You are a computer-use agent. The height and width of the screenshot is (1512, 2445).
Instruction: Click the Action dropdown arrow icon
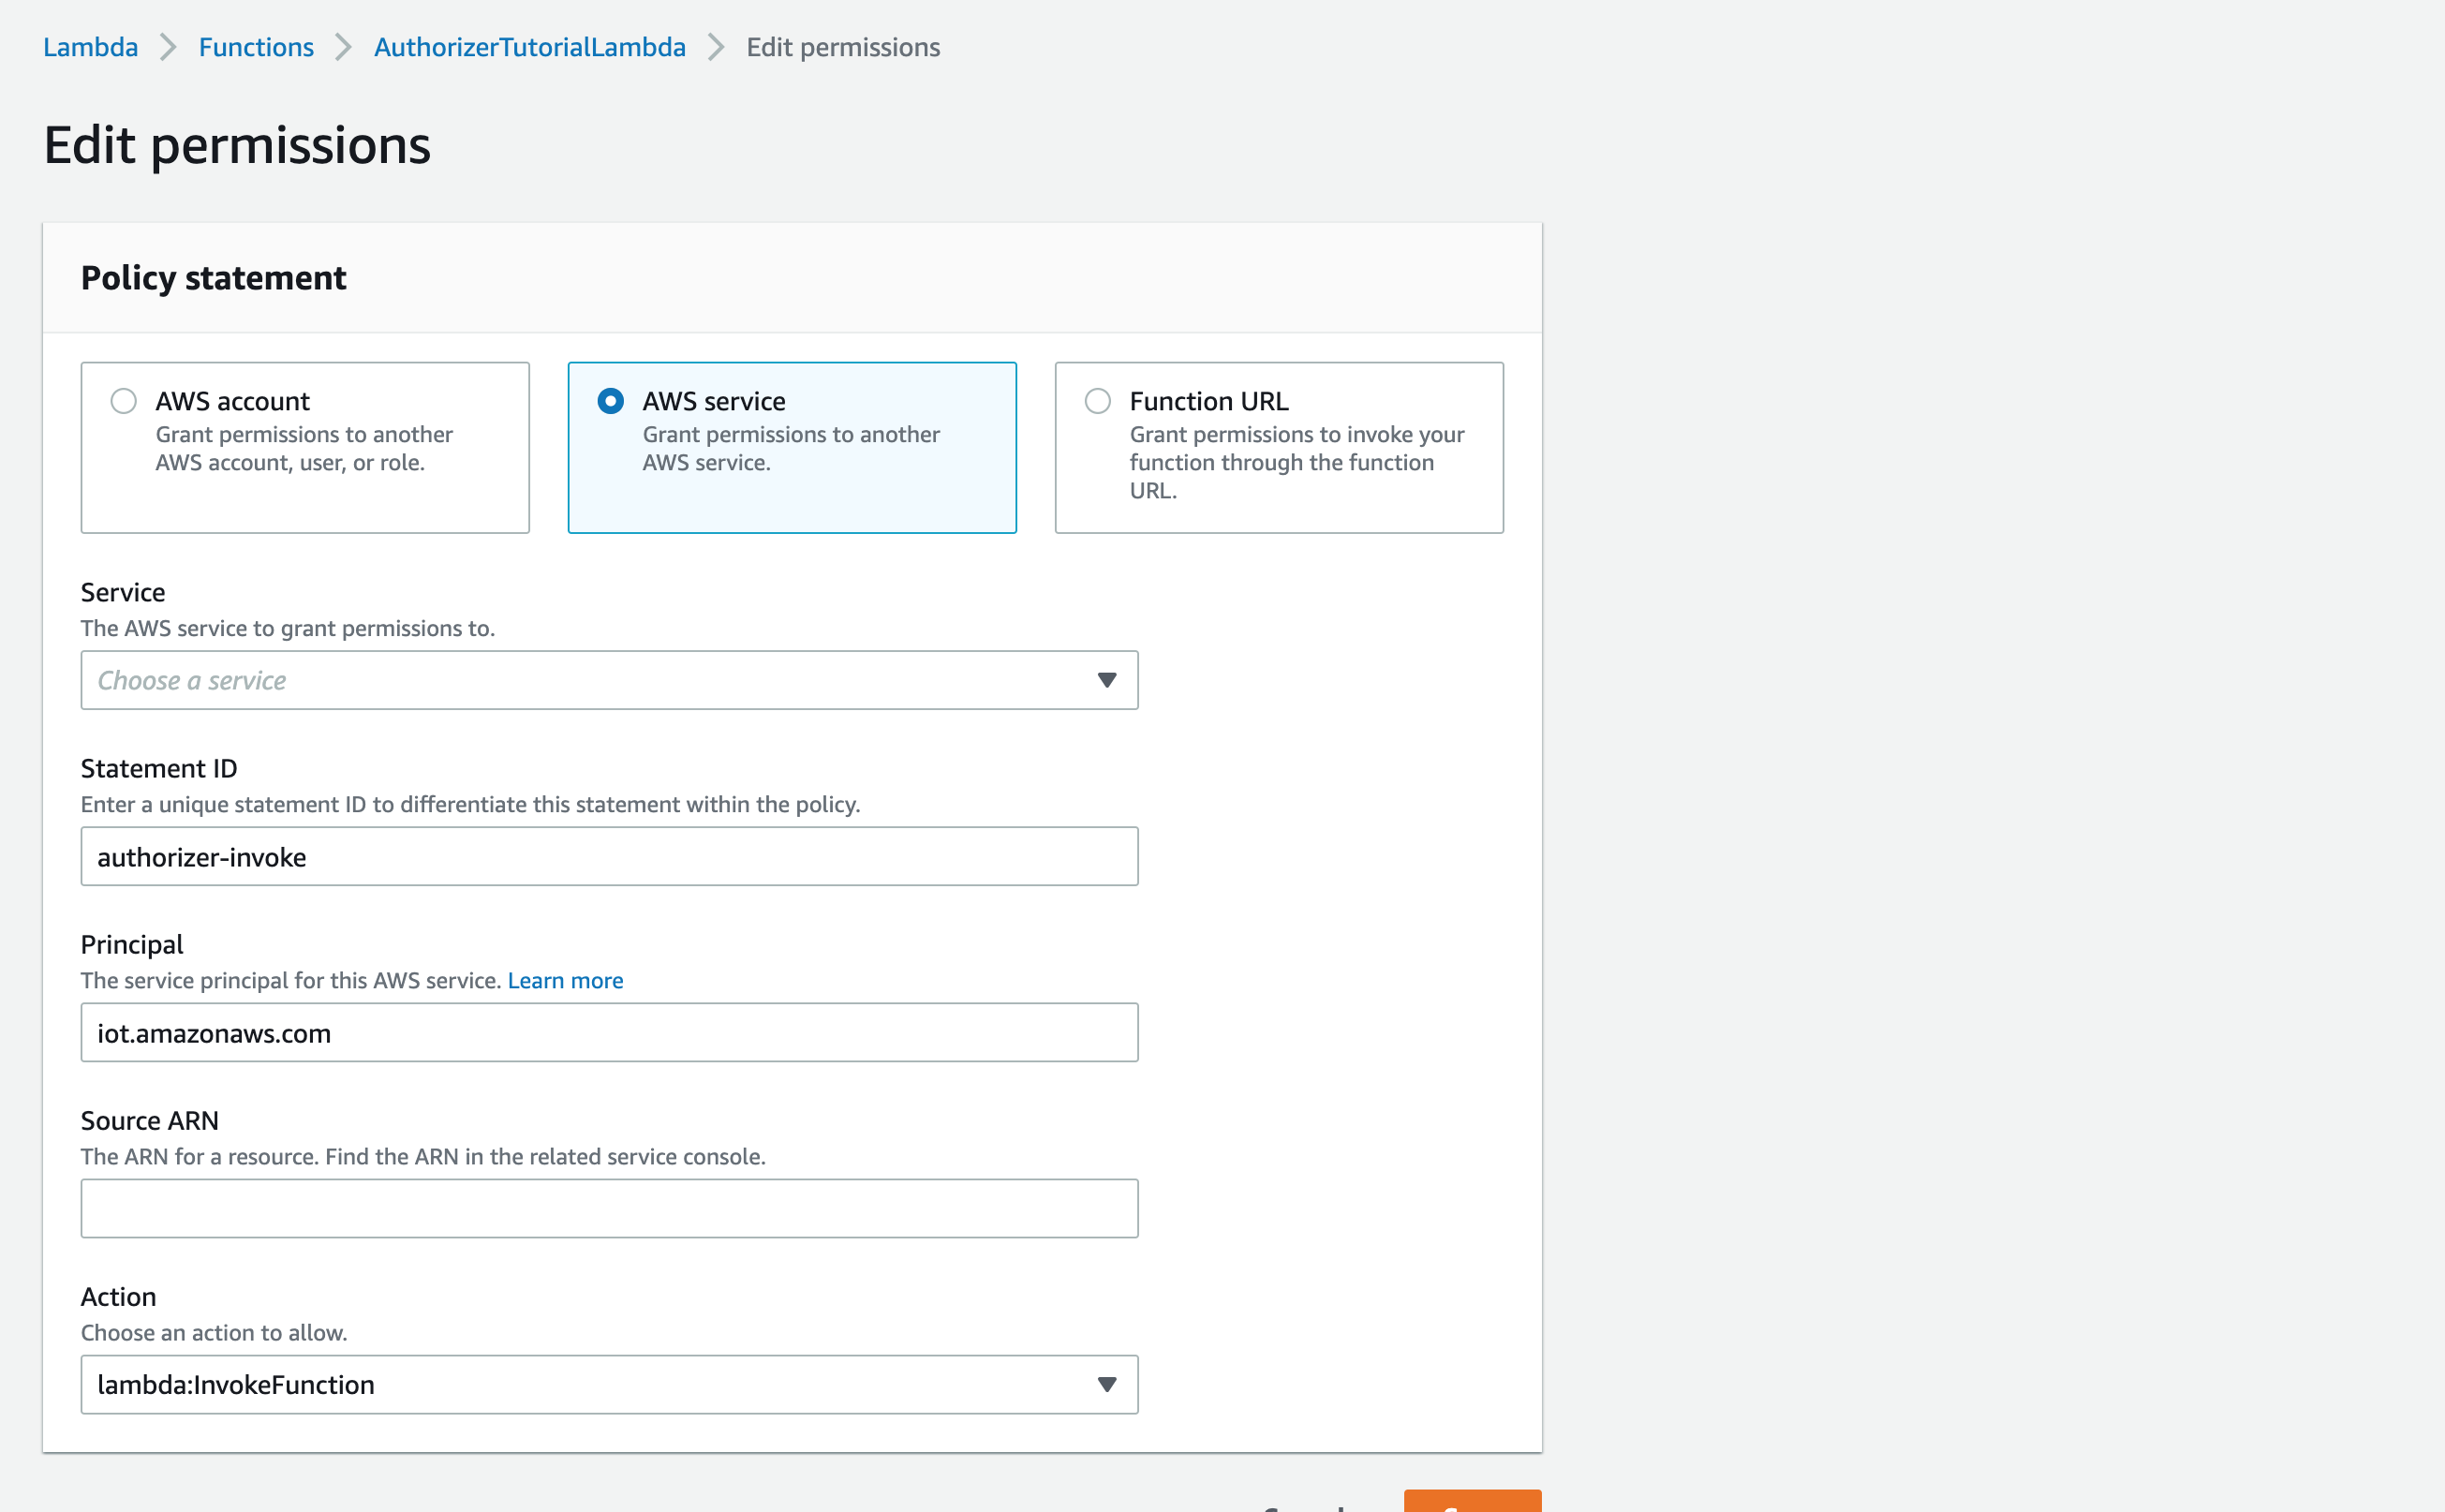1106,1384
